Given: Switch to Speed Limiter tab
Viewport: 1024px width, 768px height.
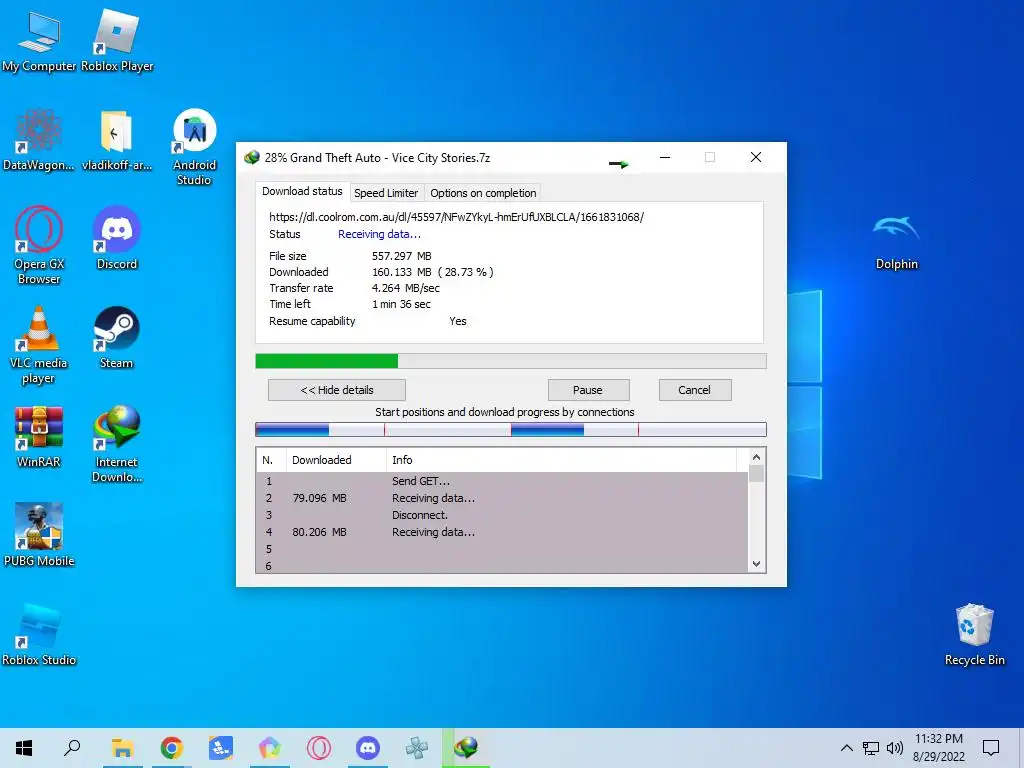Looking at the screenshot, I should [386, 193].
